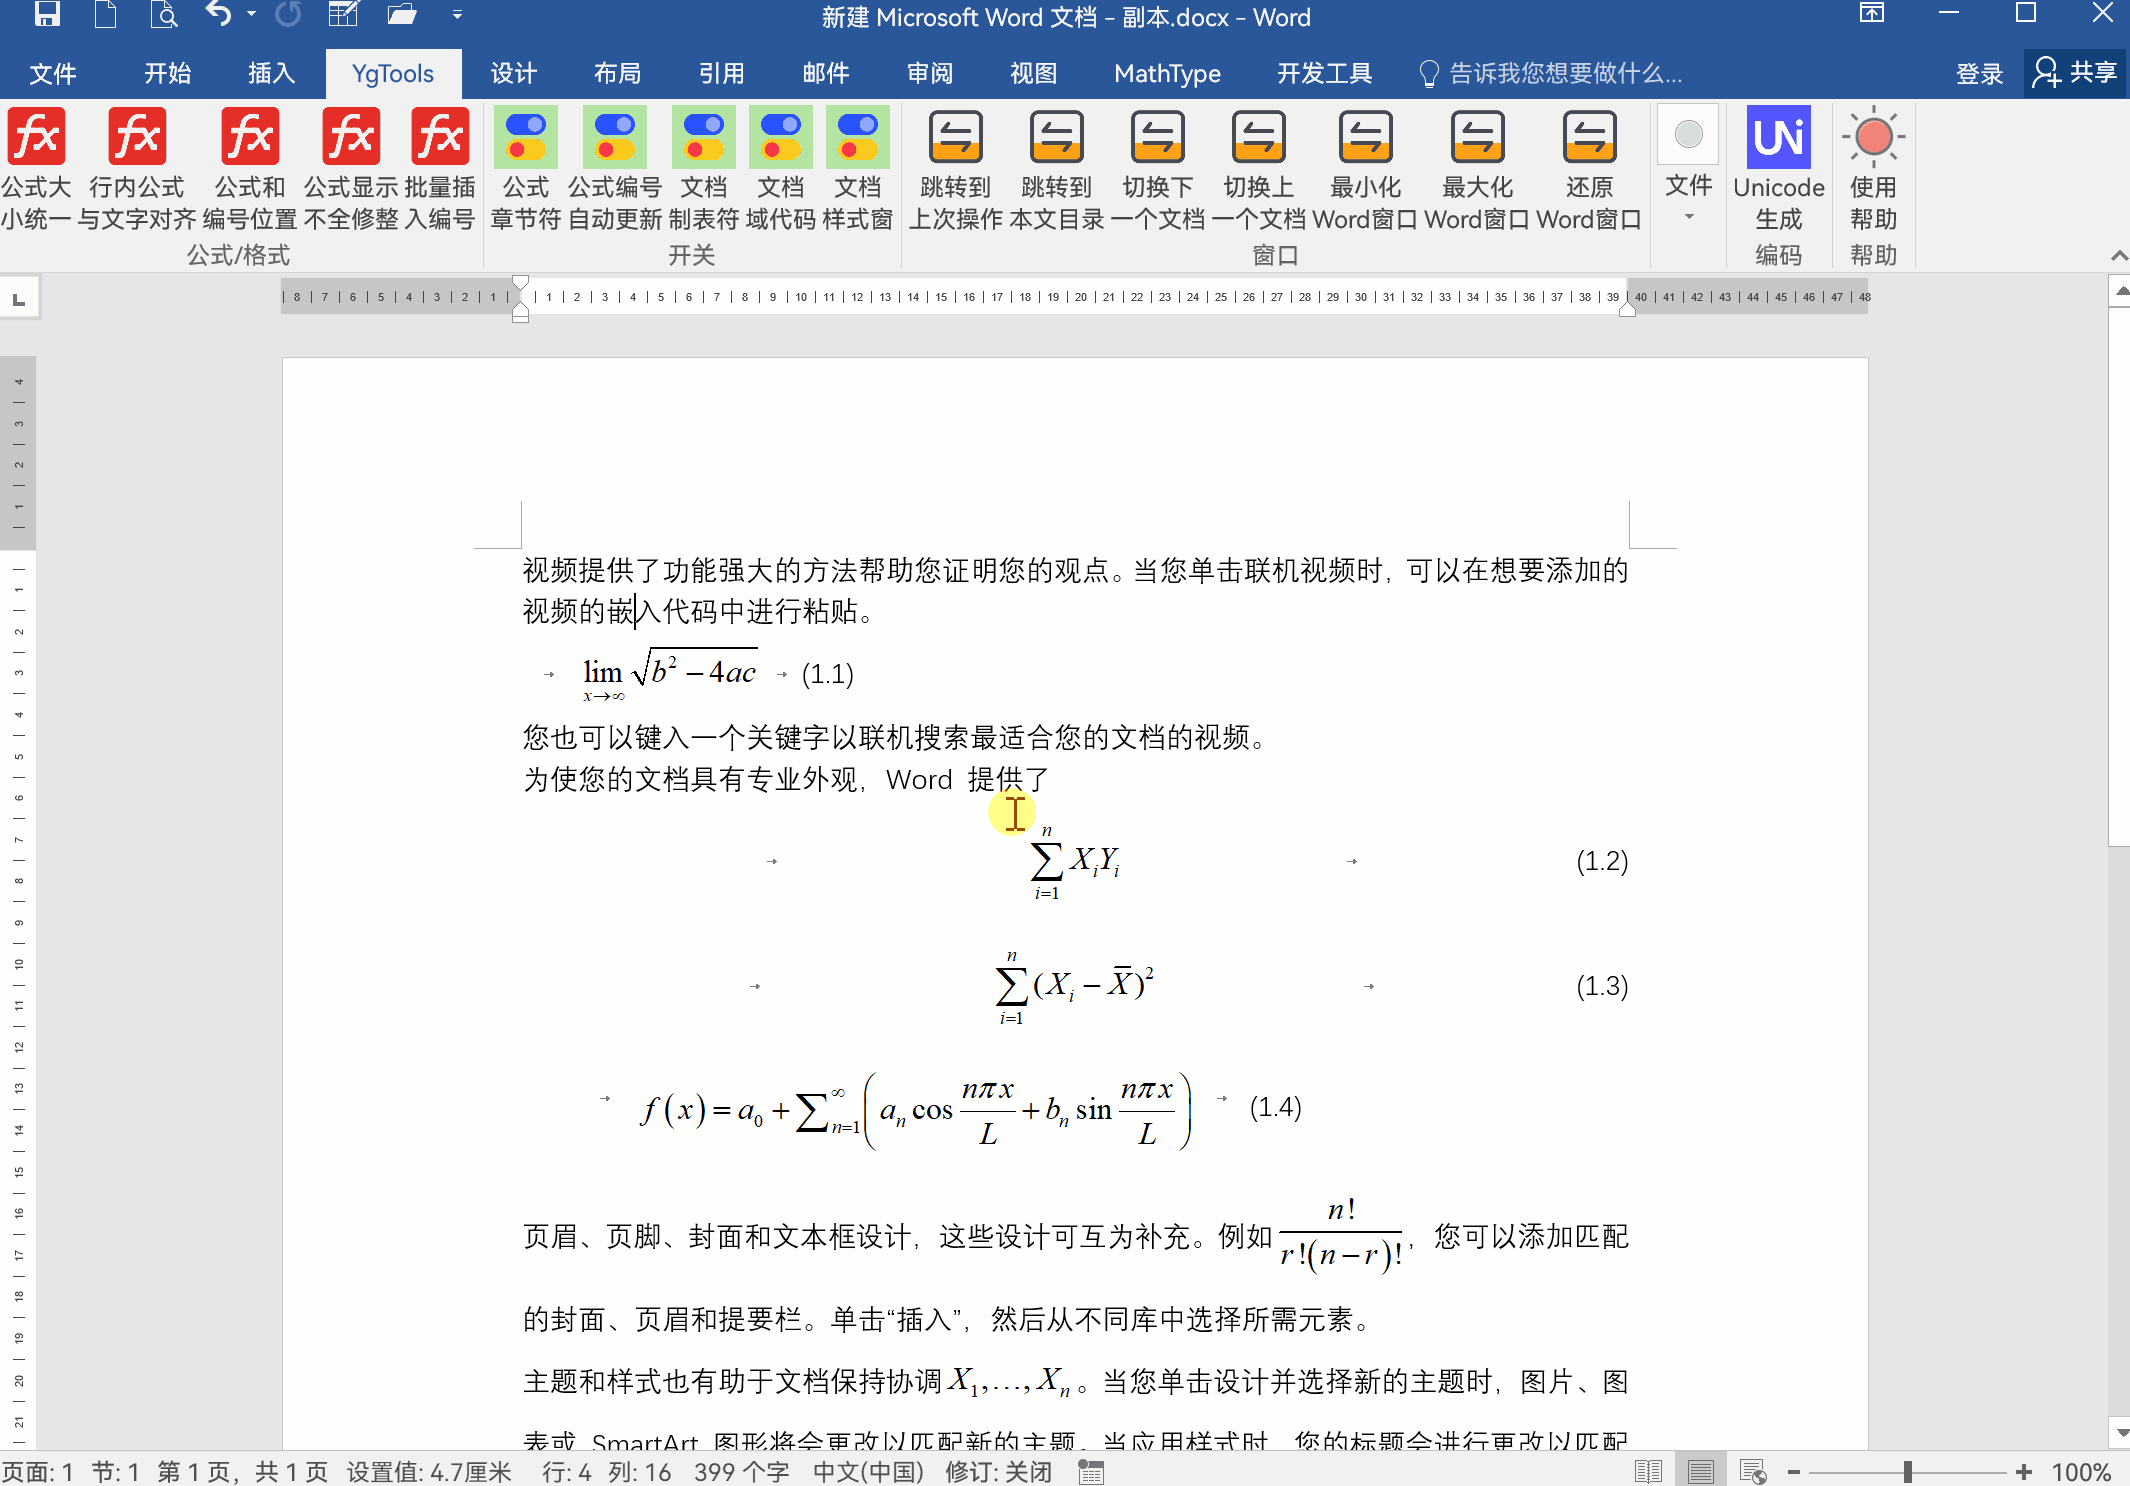Click 跳转到上次操作 window icon
Screen dimensions: 2130x1486
click(x=955, y=138)
